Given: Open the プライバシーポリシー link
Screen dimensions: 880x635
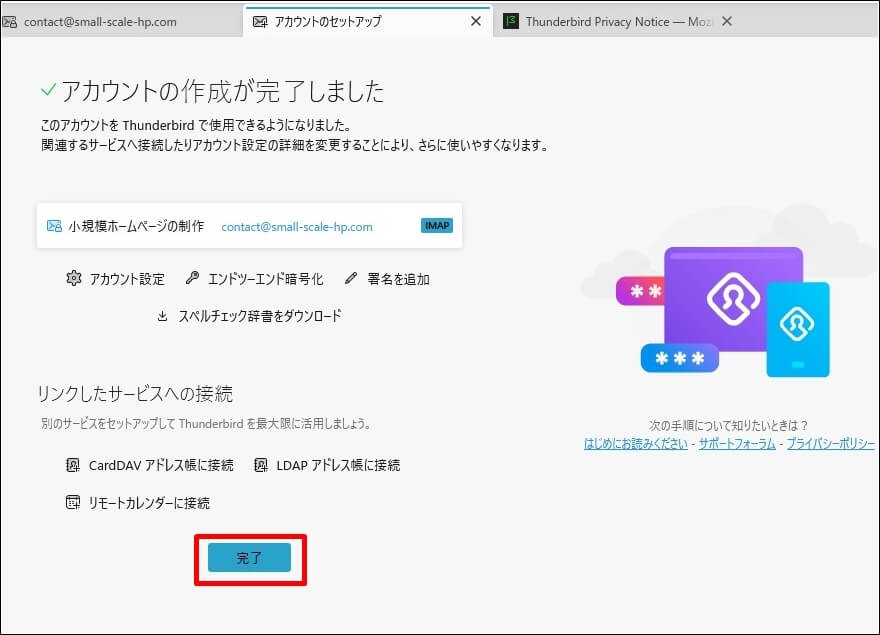Looking at the screenshot, I should click(x=831, y=444).
